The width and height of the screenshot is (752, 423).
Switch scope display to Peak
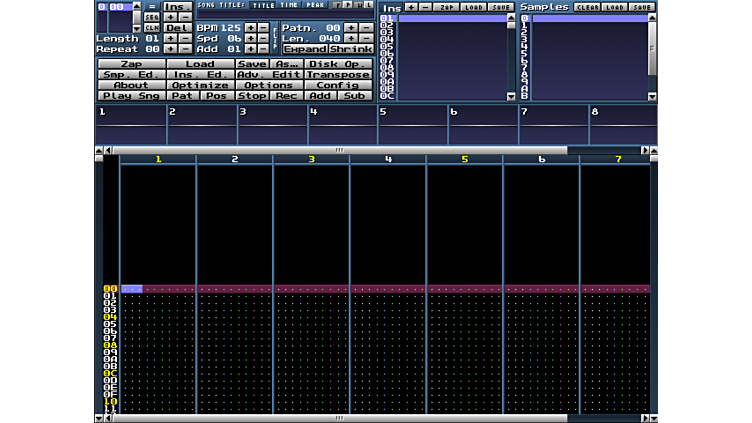coord(314,5)
